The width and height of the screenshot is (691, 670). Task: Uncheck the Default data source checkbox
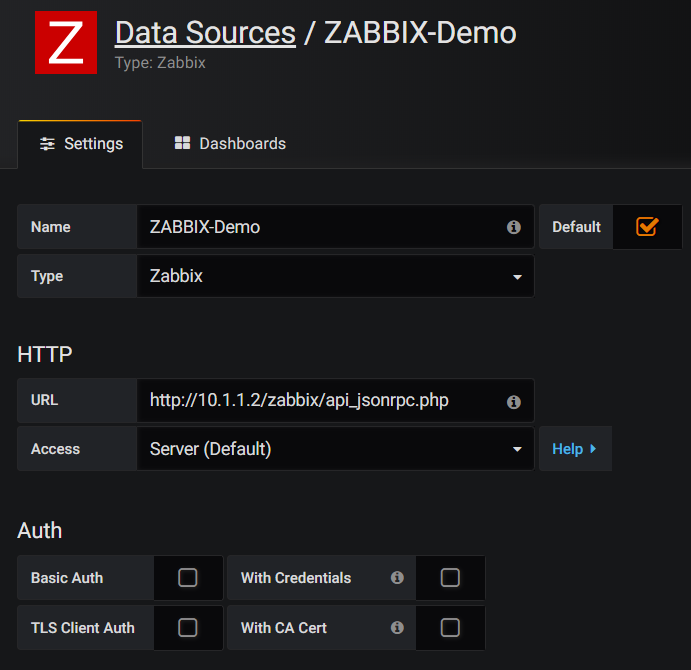647,227
